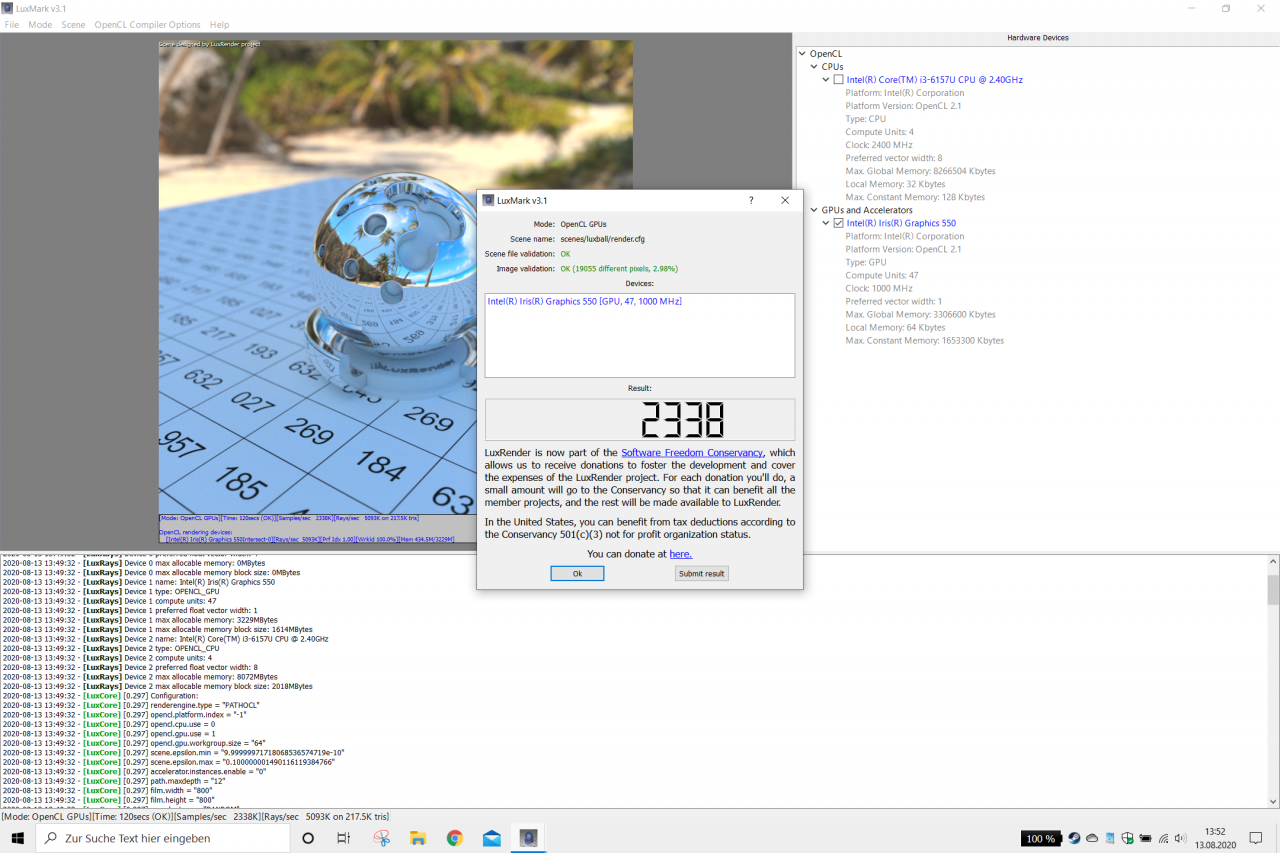Open the Scene menu
1280x853 pixels.
click(73, 24)
